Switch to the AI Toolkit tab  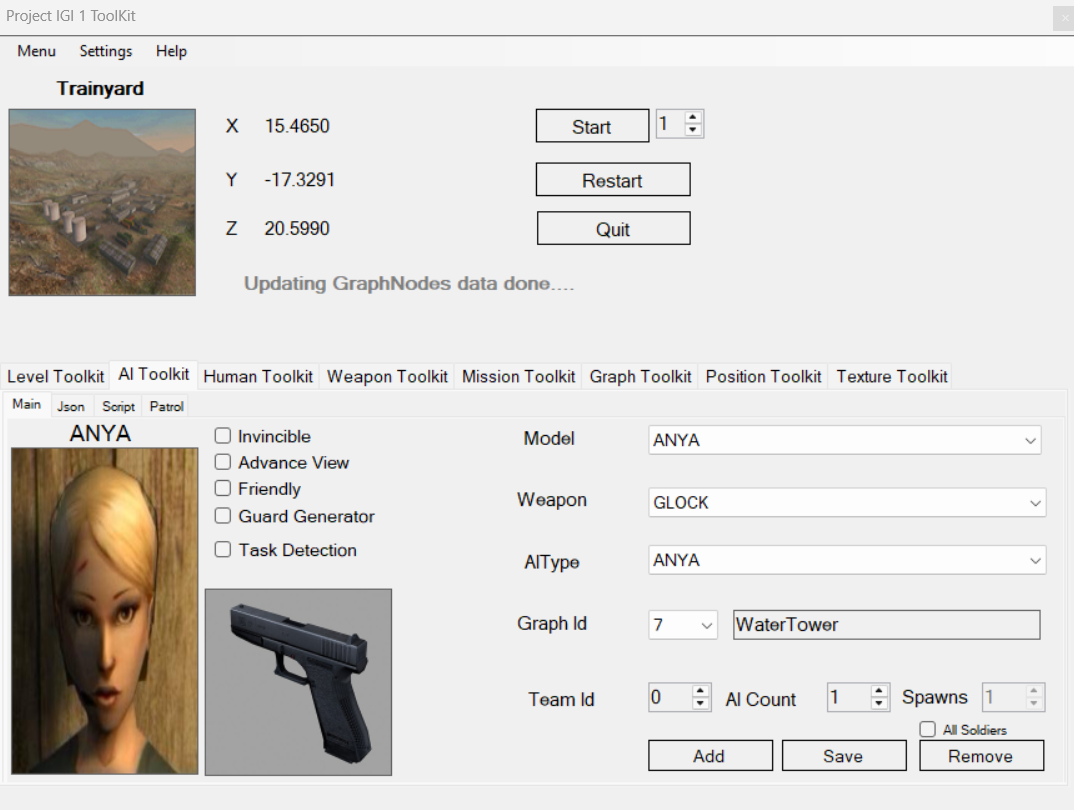click(153, 375)
